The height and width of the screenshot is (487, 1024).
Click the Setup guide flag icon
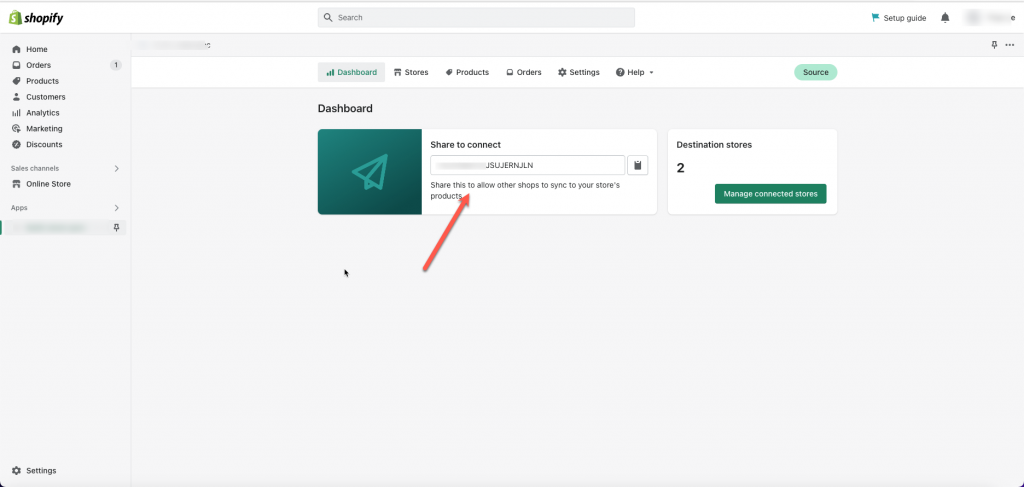click(875, 18)
